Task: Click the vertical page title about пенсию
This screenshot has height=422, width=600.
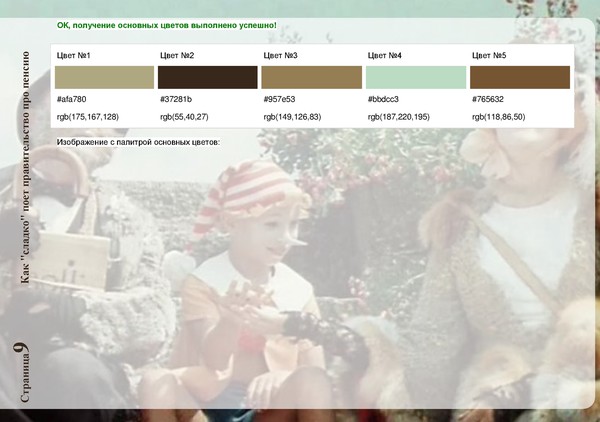Action: pos(25,167)
